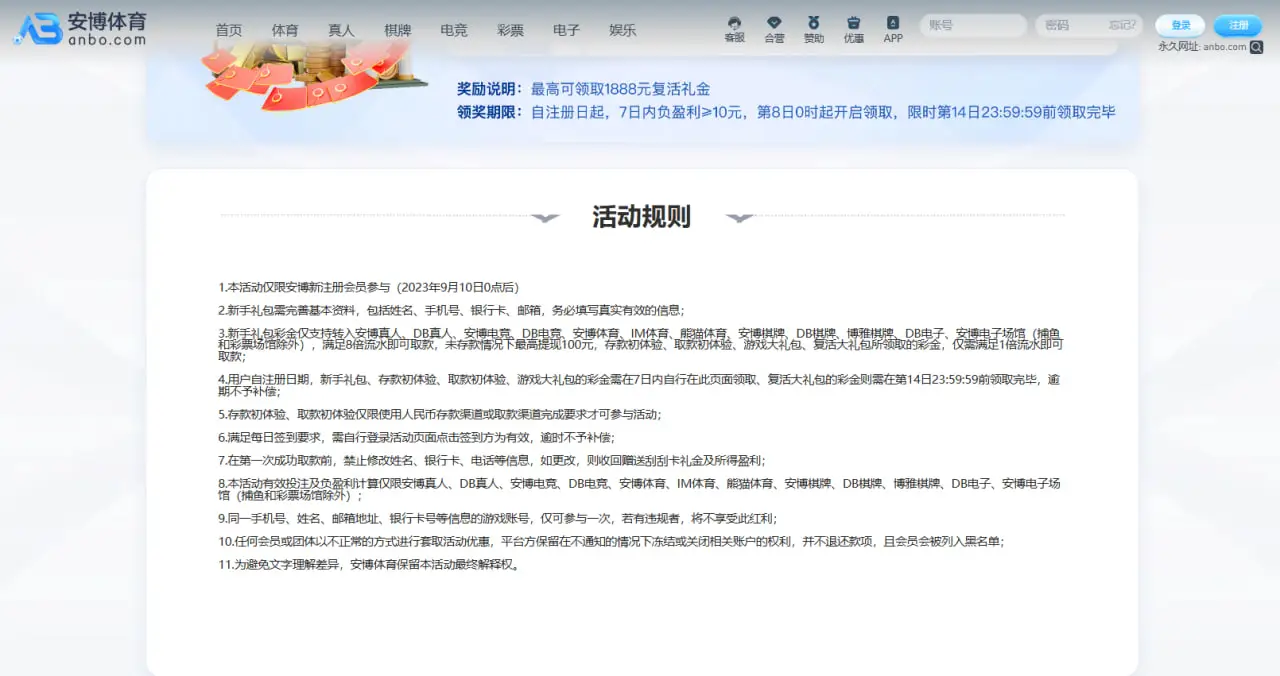Open the APP download icon
1280x676 pixels.
pos(892,26)
